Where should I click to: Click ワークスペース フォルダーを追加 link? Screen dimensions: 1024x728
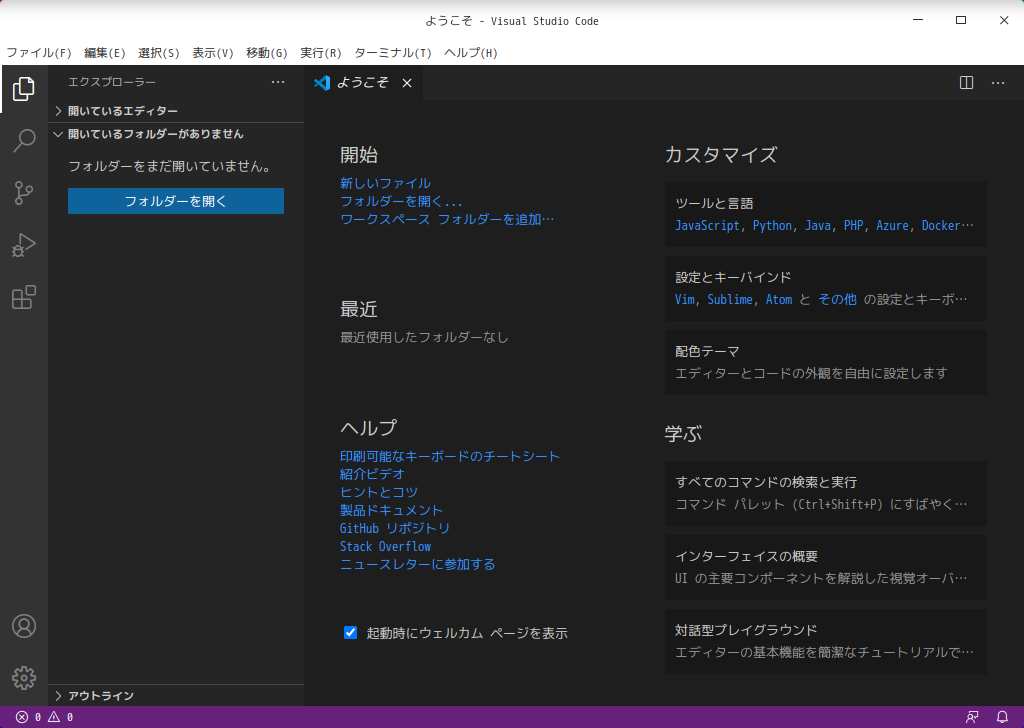447,219
